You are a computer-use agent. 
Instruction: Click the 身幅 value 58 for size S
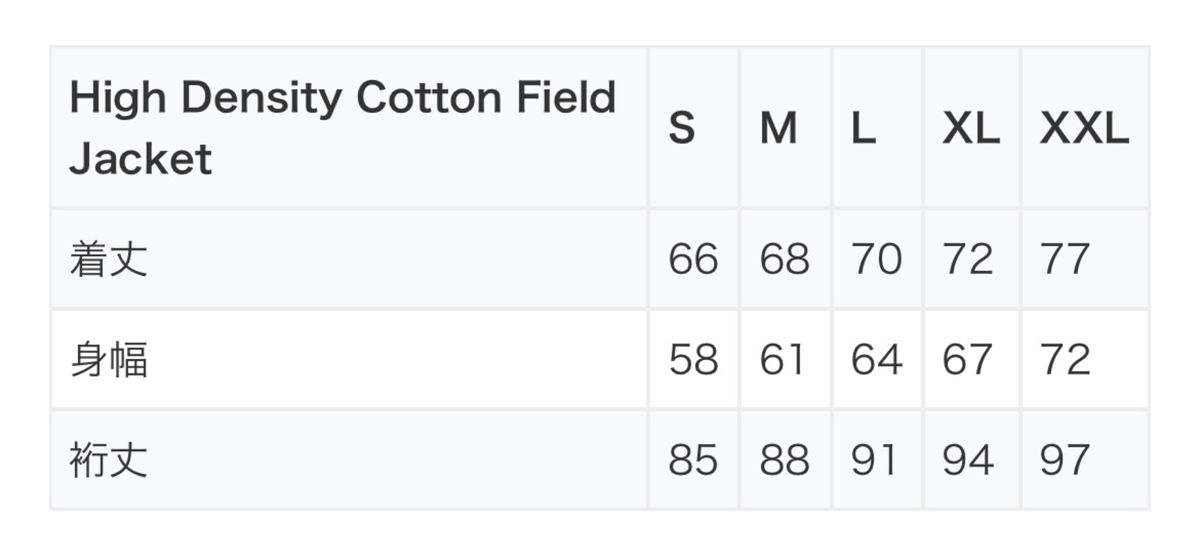693,359
